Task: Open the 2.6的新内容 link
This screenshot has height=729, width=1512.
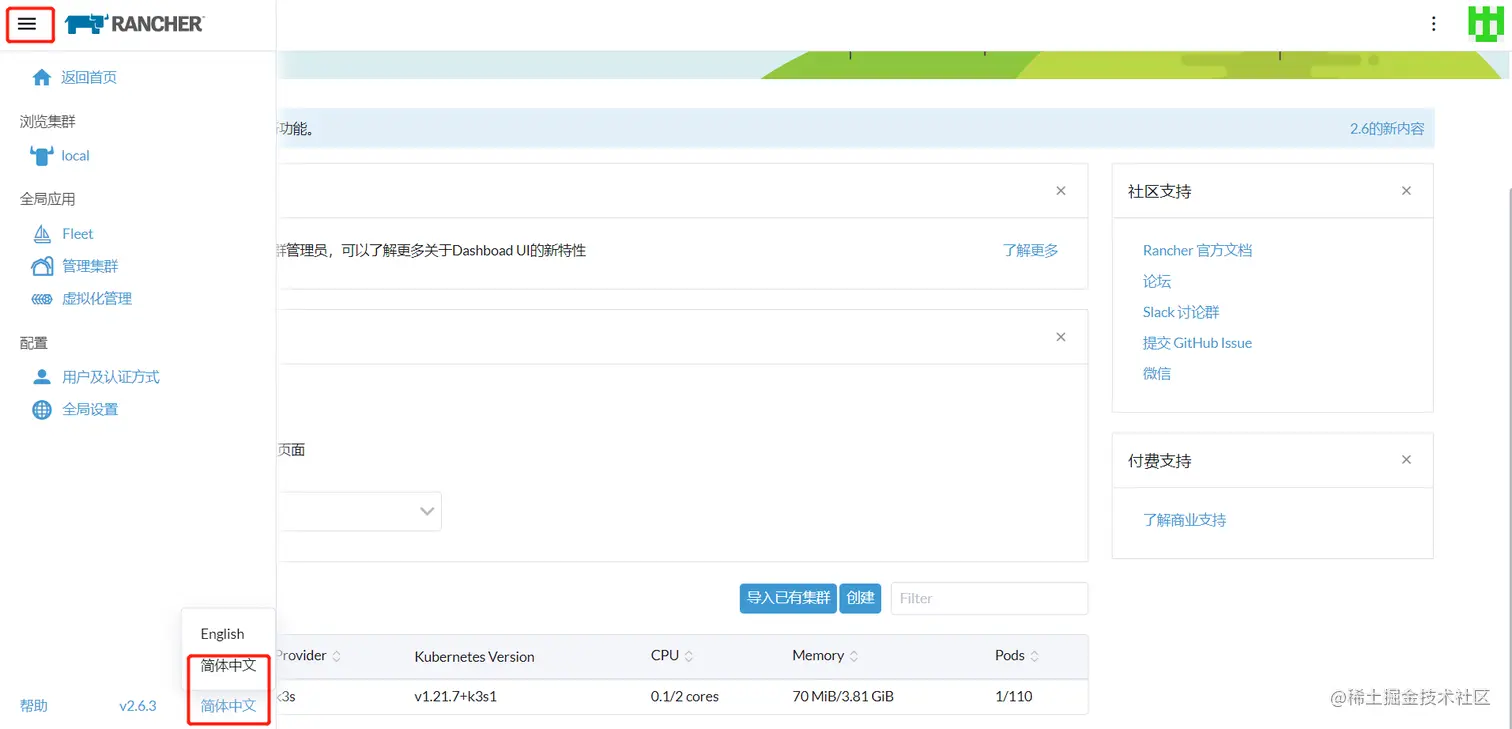Action: click(x=1387, y=129)
